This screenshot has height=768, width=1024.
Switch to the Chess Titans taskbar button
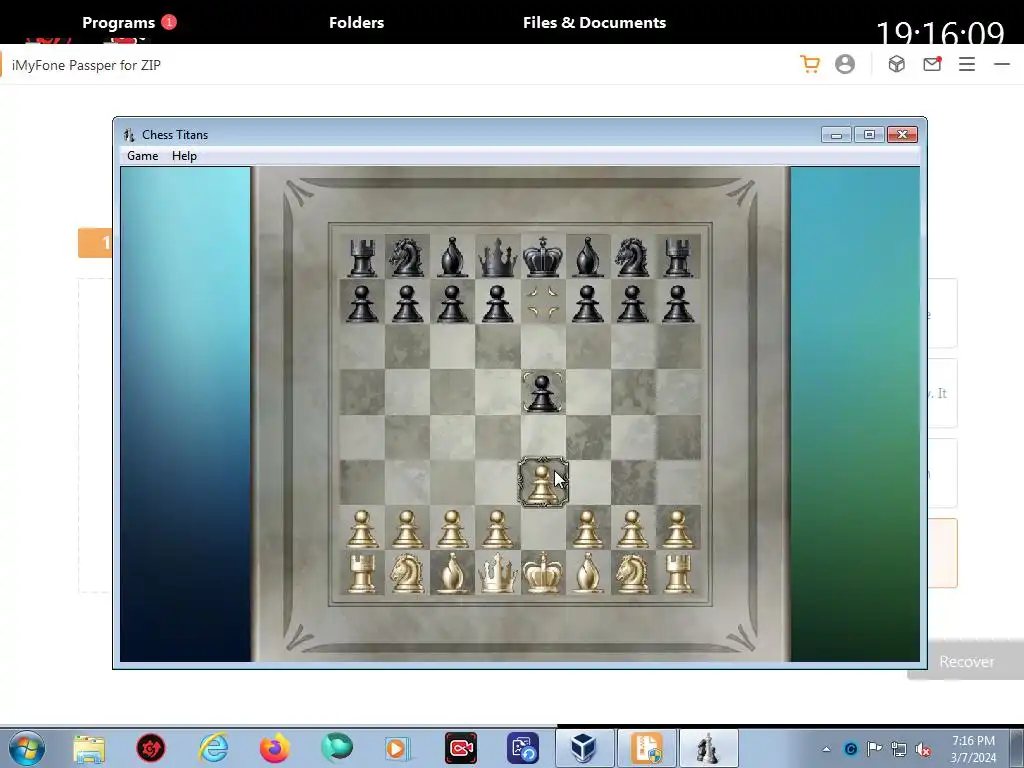point(709,748)
